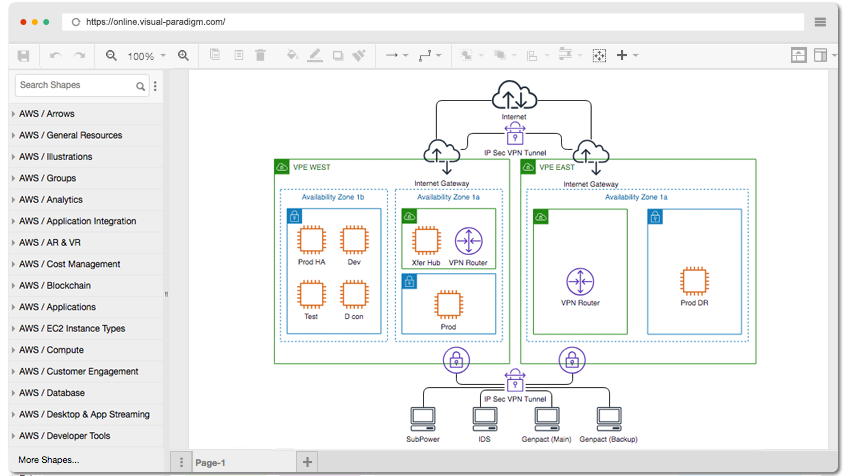Select the Line color pencil tool
The height and width of the screenshot is (476, 848).
[x=315, y=55]
